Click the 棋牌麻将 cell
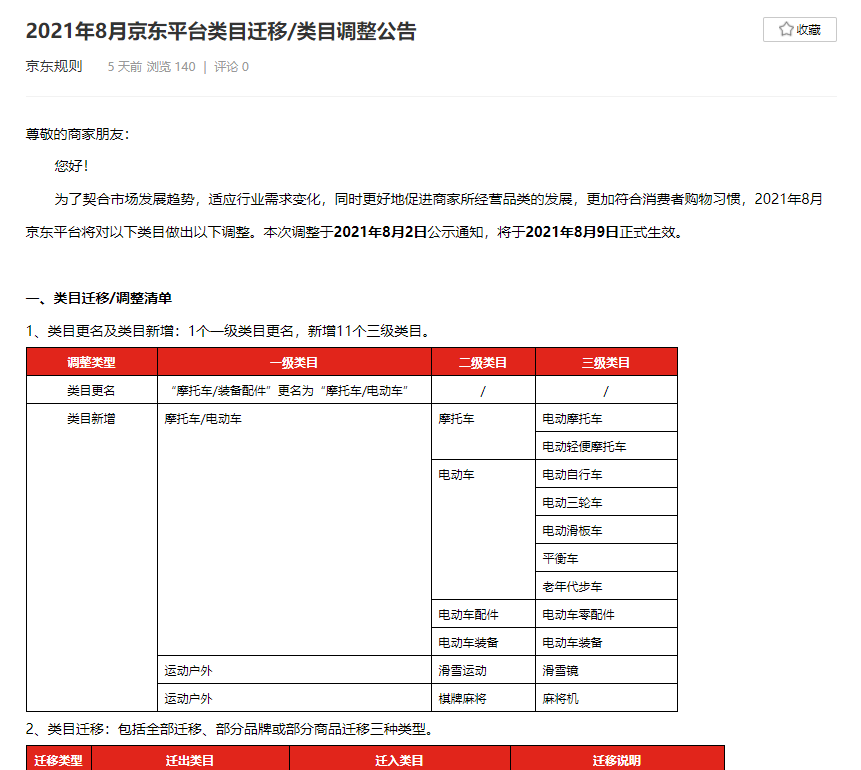Viewport: 861px width, 770px height. (483, 698)
